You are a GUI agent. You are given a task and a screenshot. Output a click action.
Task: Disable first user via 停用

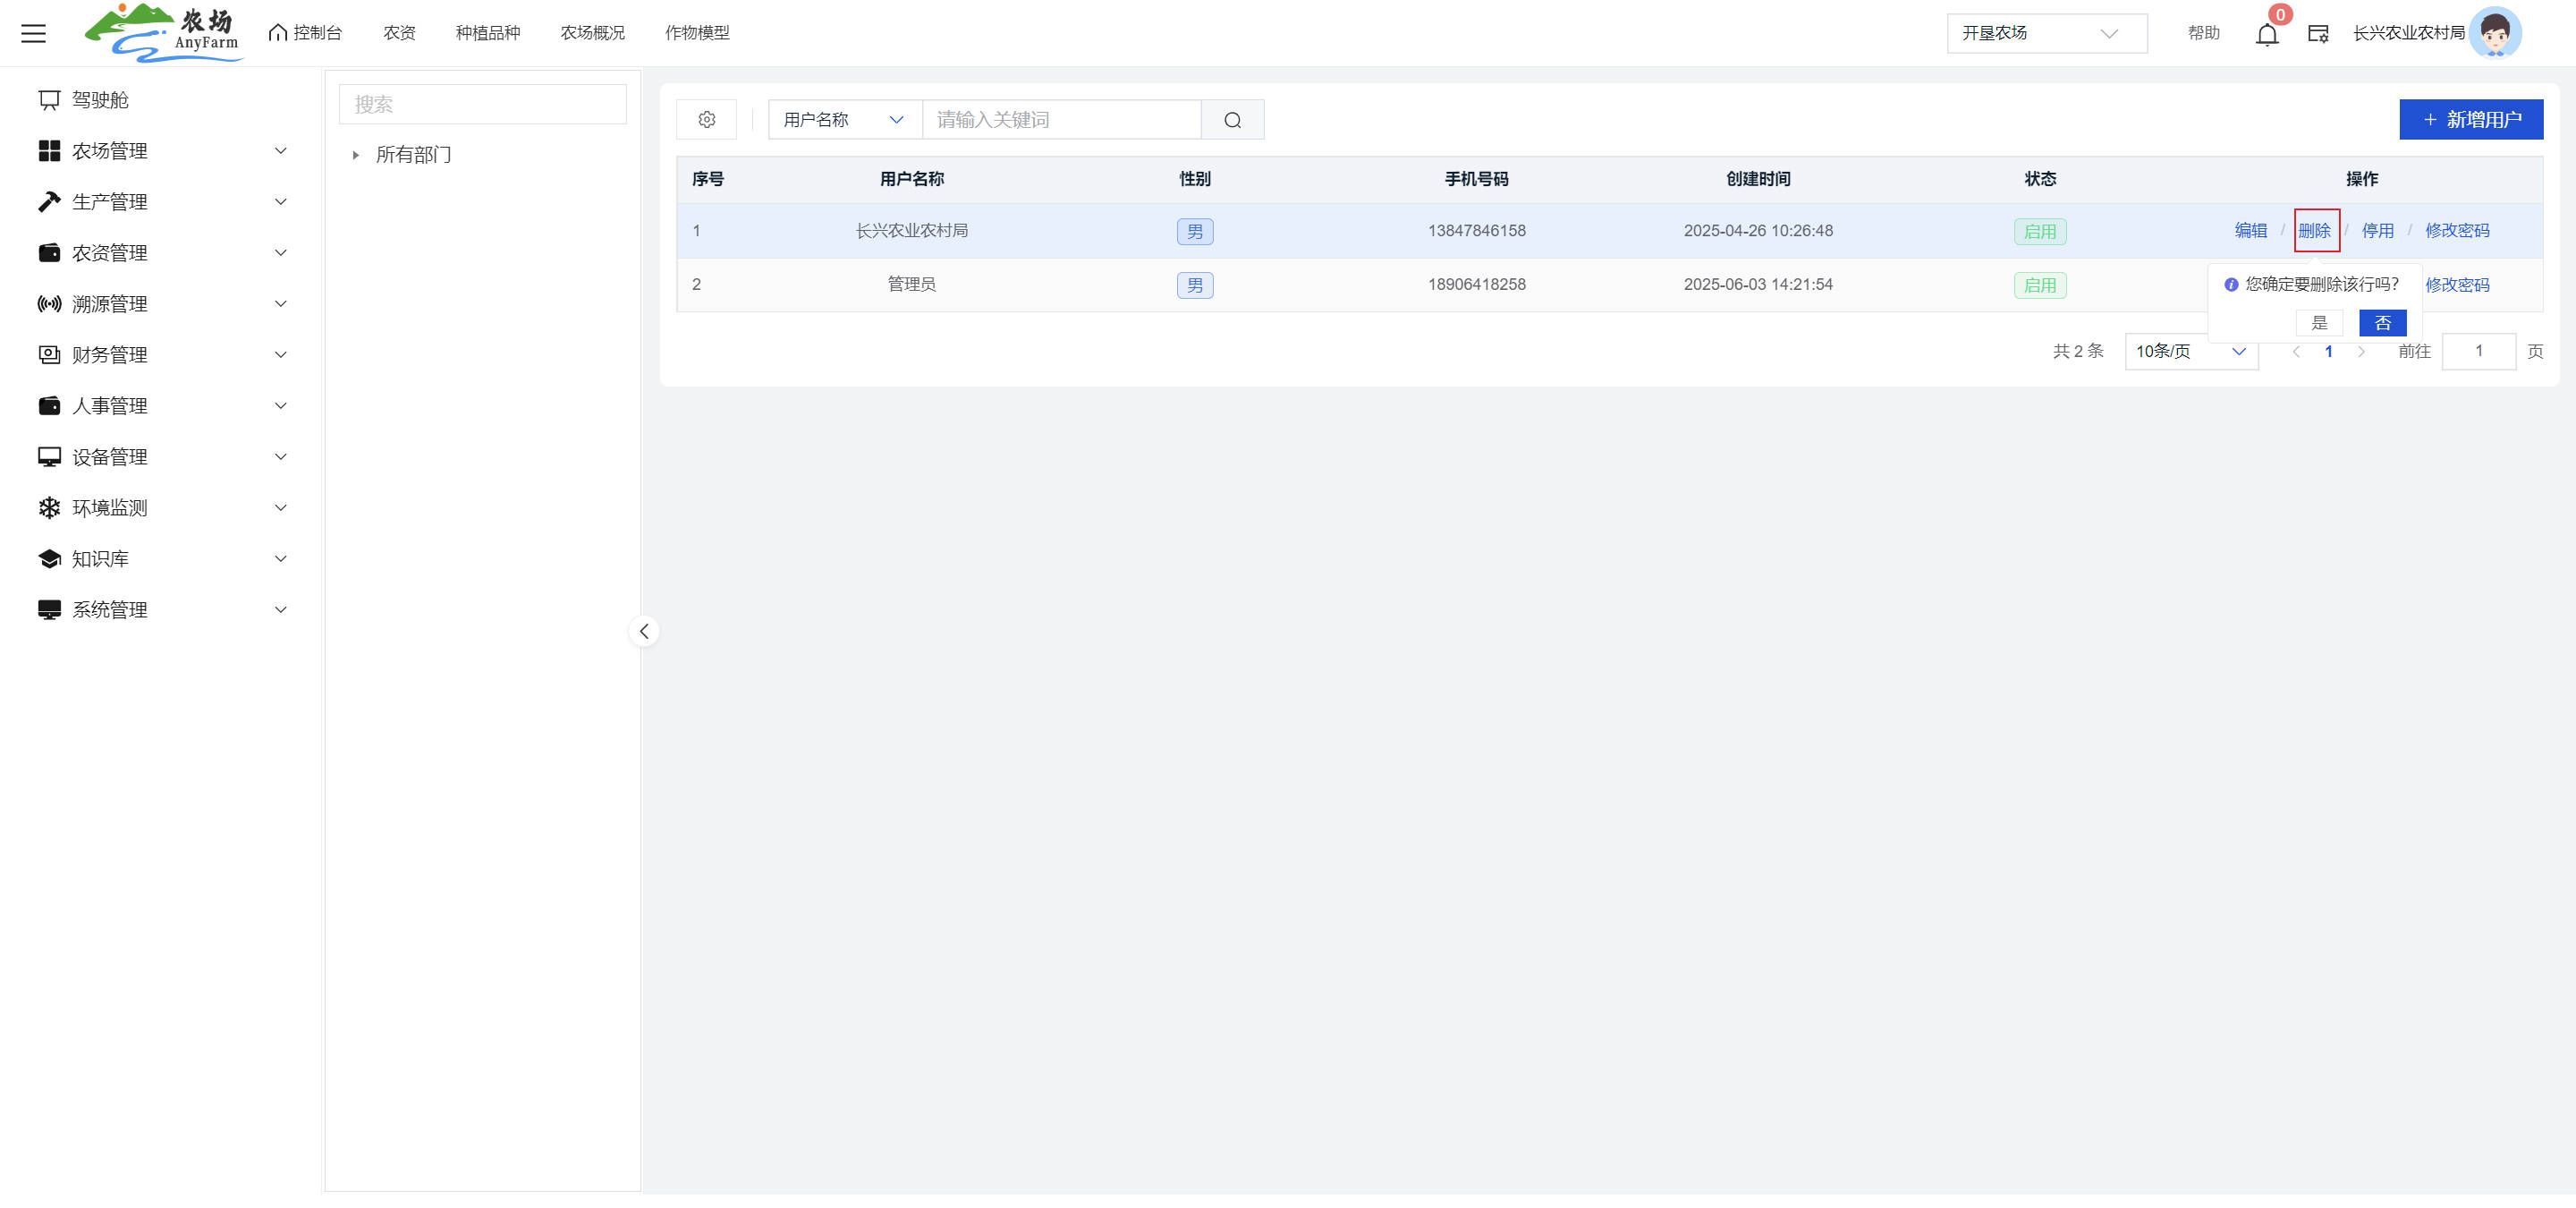point(2377,231)
